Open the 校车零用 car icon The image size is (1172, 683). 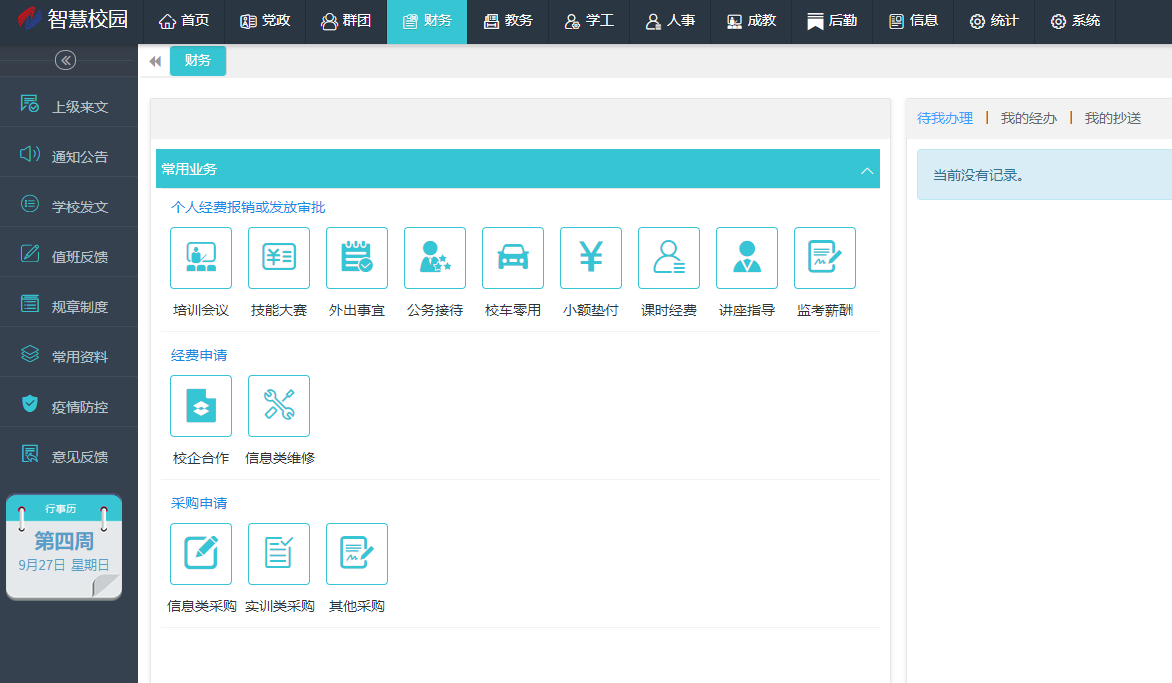[x=513, y=258]
